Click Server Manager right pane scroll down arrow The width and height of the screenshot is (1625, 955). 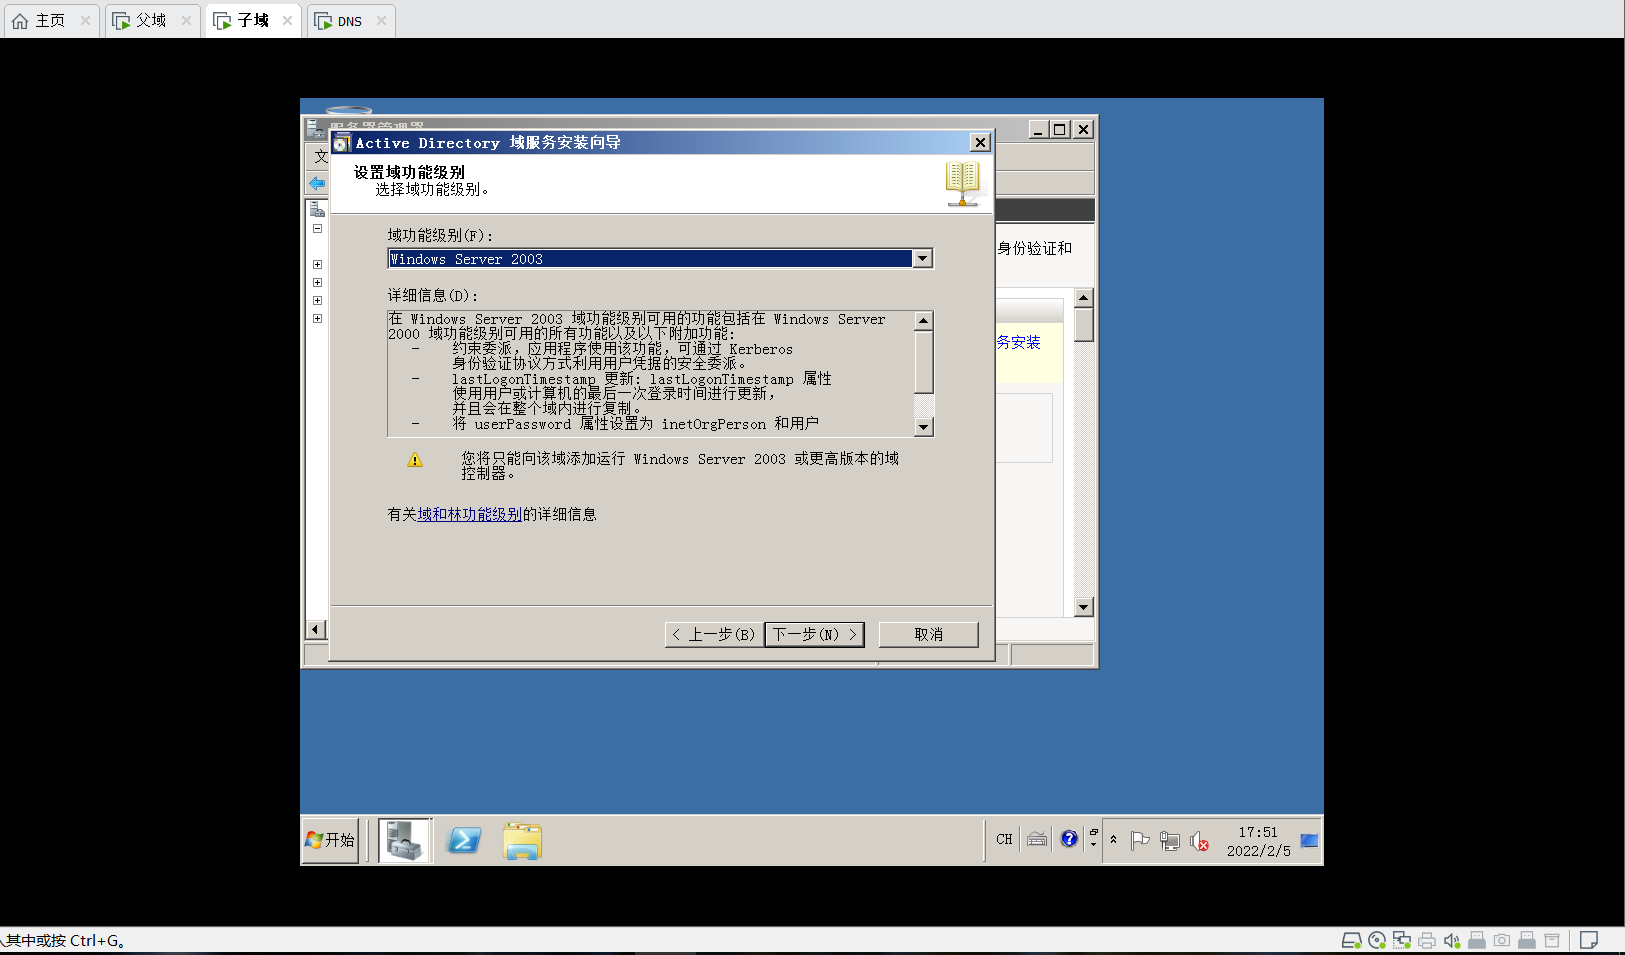click(x=1084, y=607)
